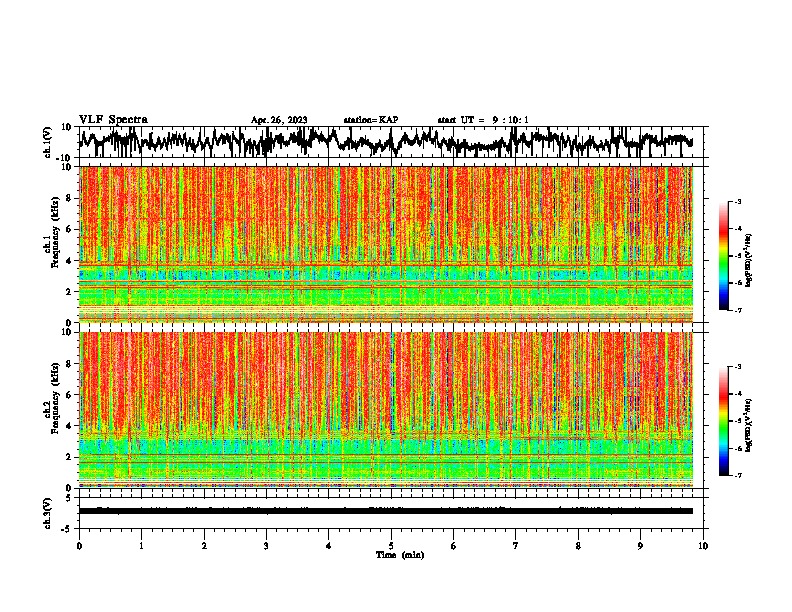
Task: Click time axis tick label "0"
Action: tap(79, 546)
